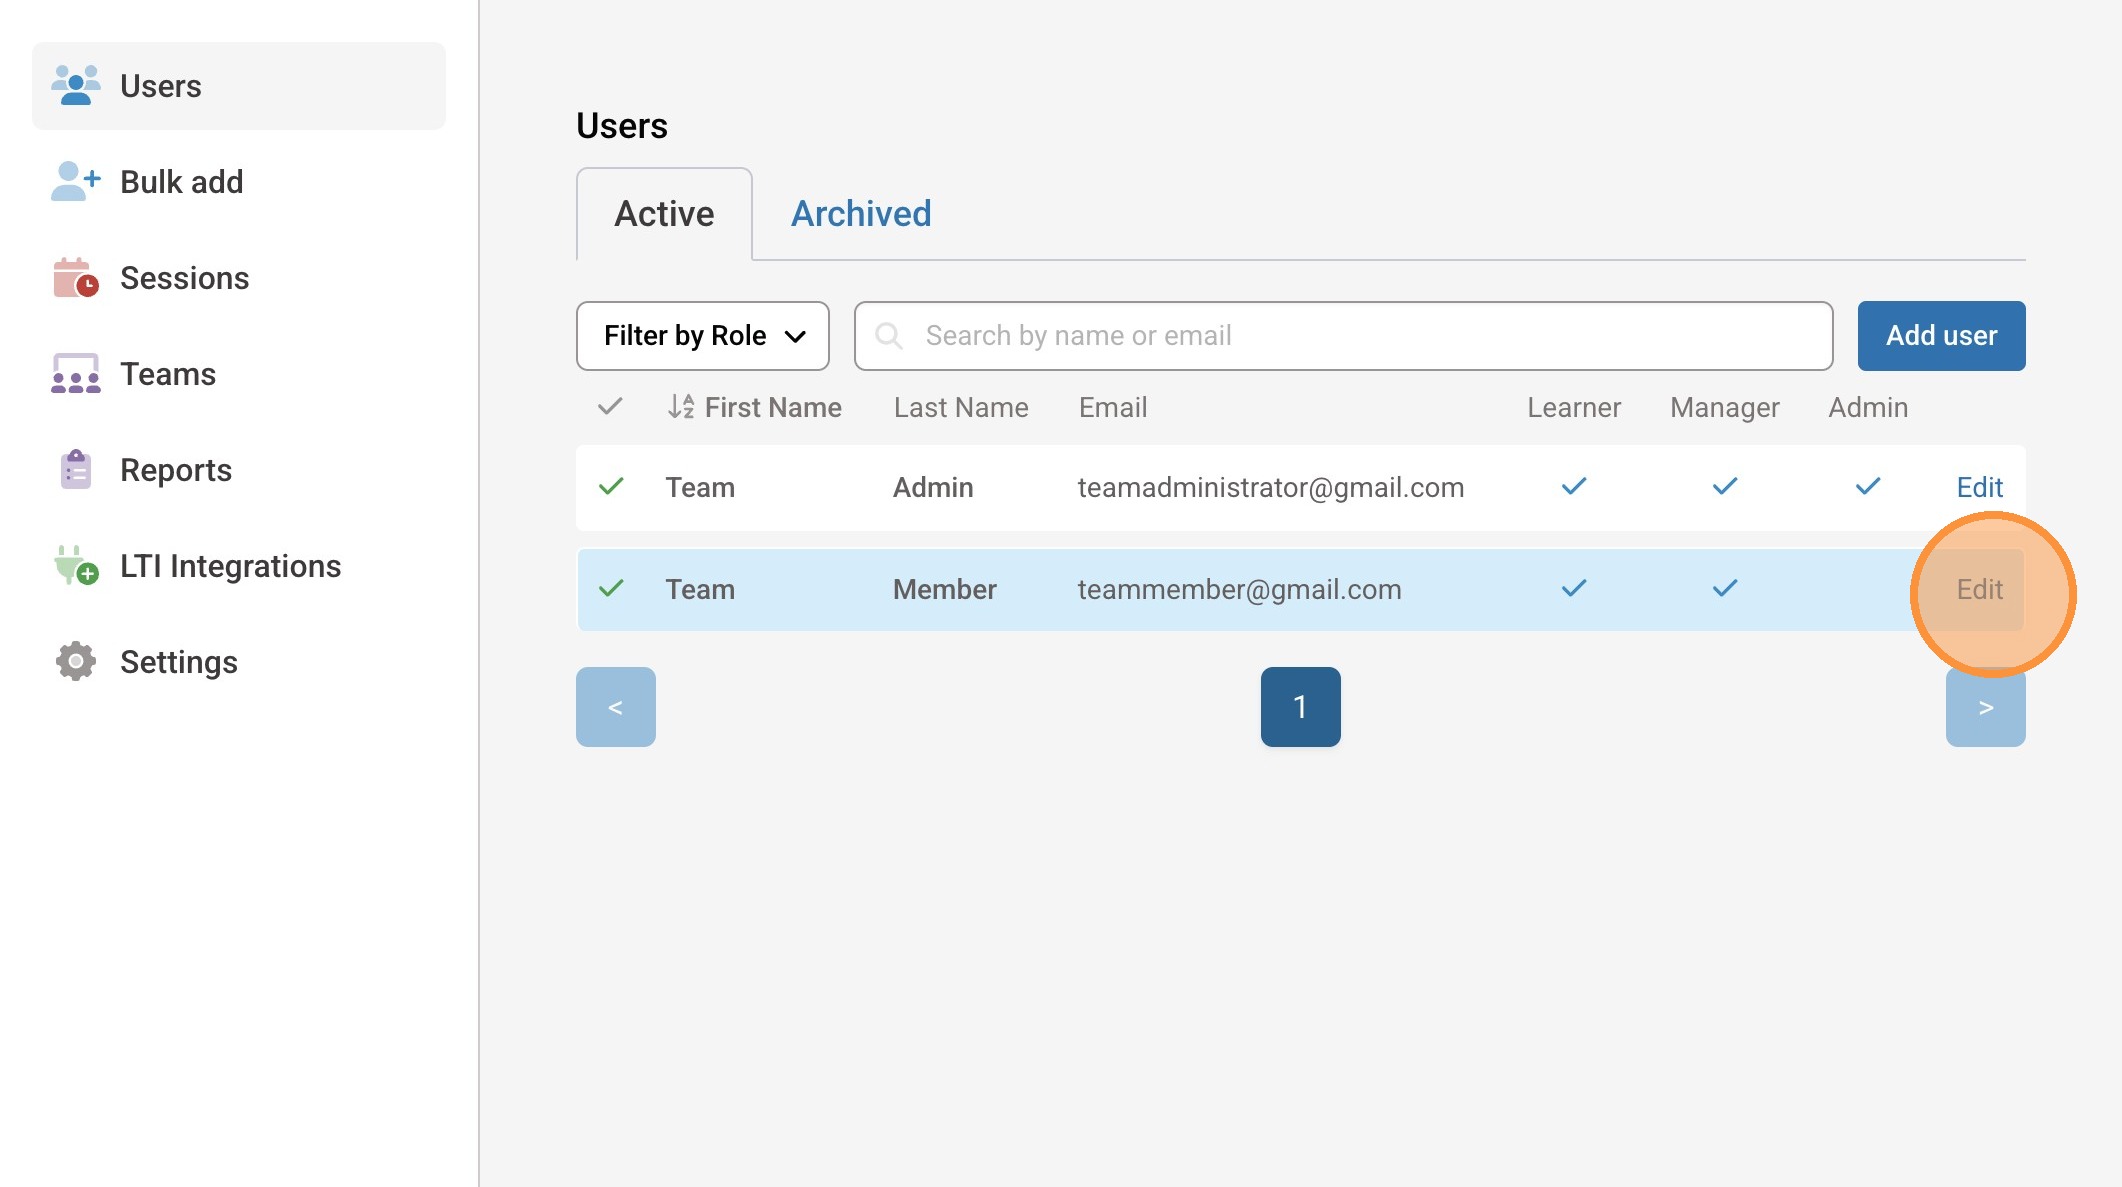
Task: Click the Add user button
Action: click(x=1941, y=336)
